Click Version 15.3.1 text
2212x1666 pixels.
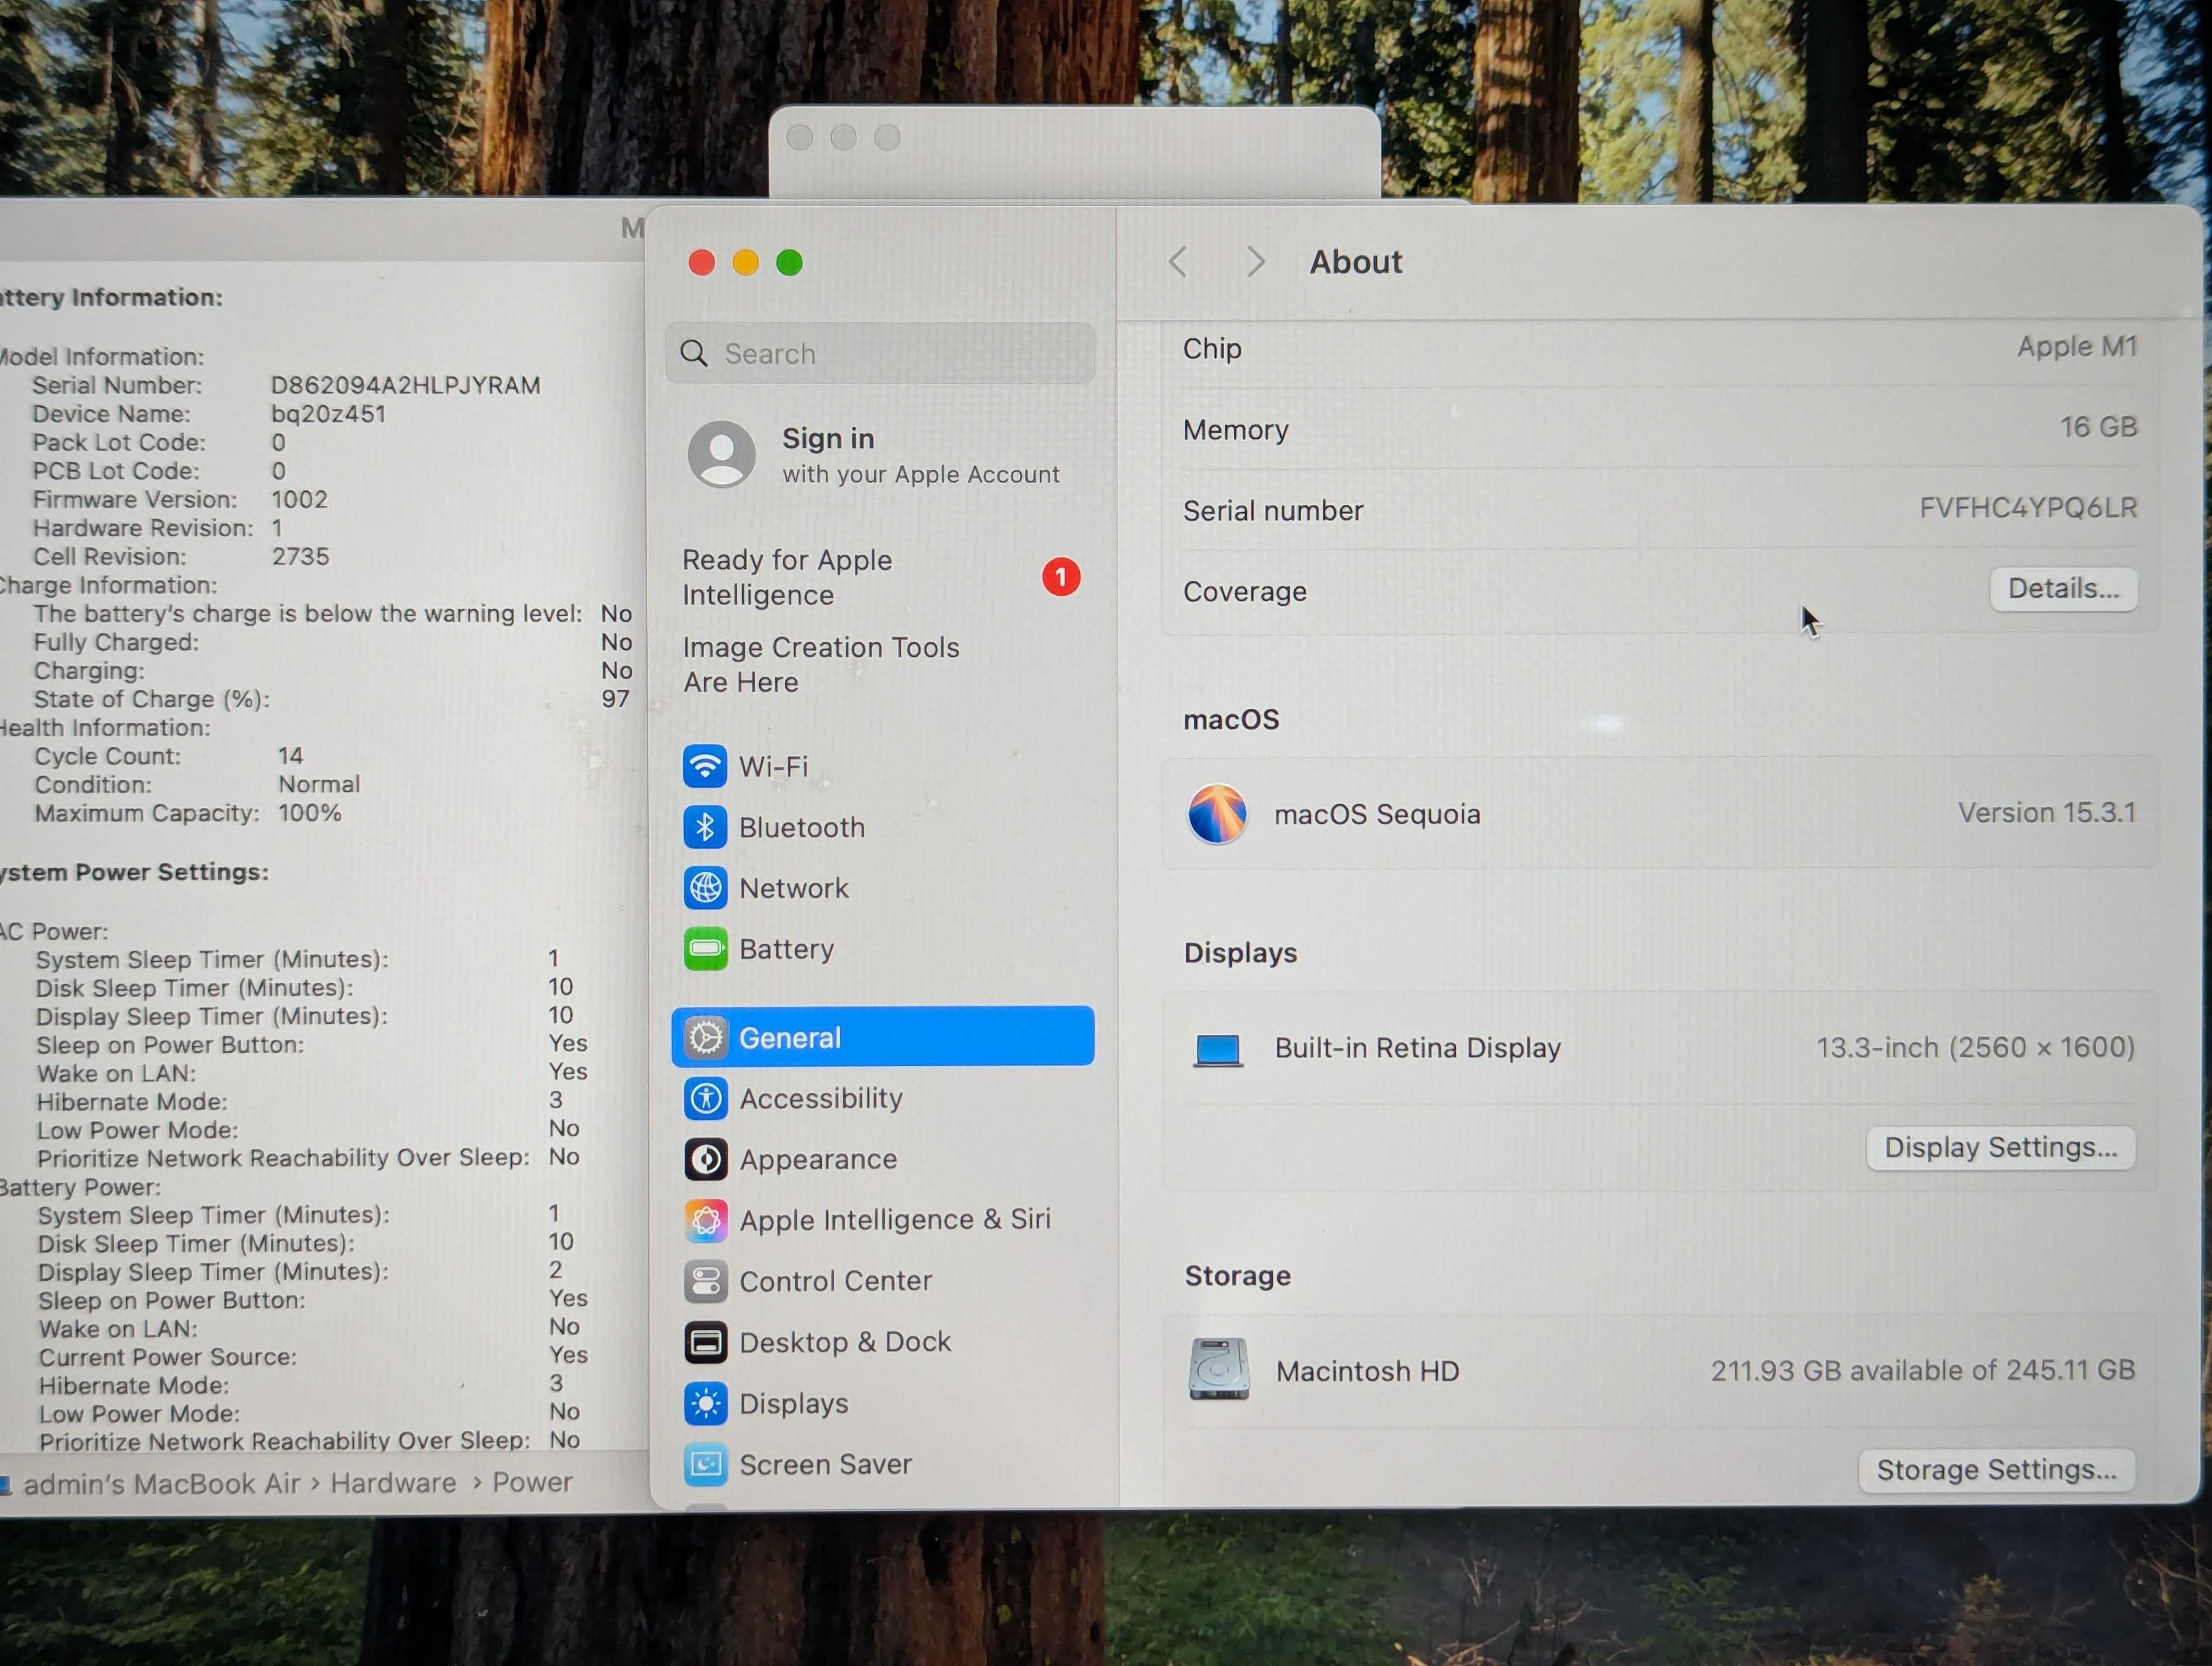[2046, 812]
